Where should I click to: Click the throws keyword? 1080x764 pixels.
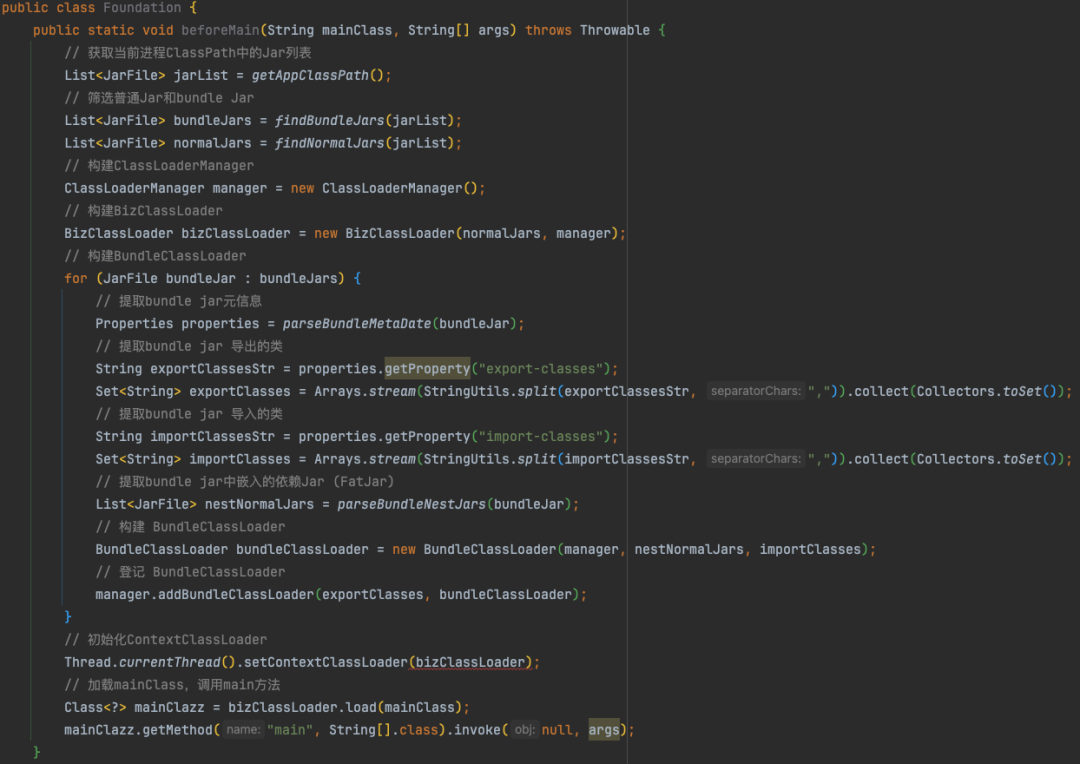point(548,30)
